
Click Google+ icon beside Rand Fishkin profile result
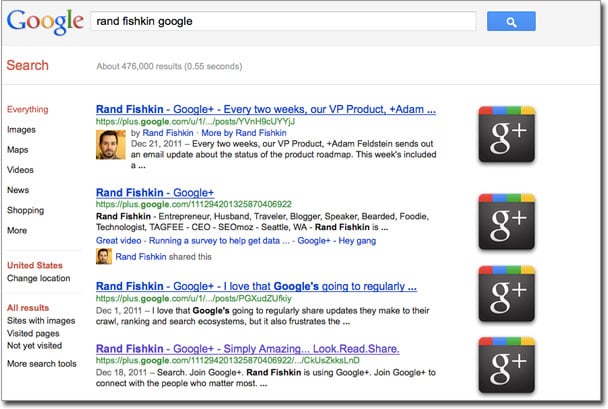[507, 221]
